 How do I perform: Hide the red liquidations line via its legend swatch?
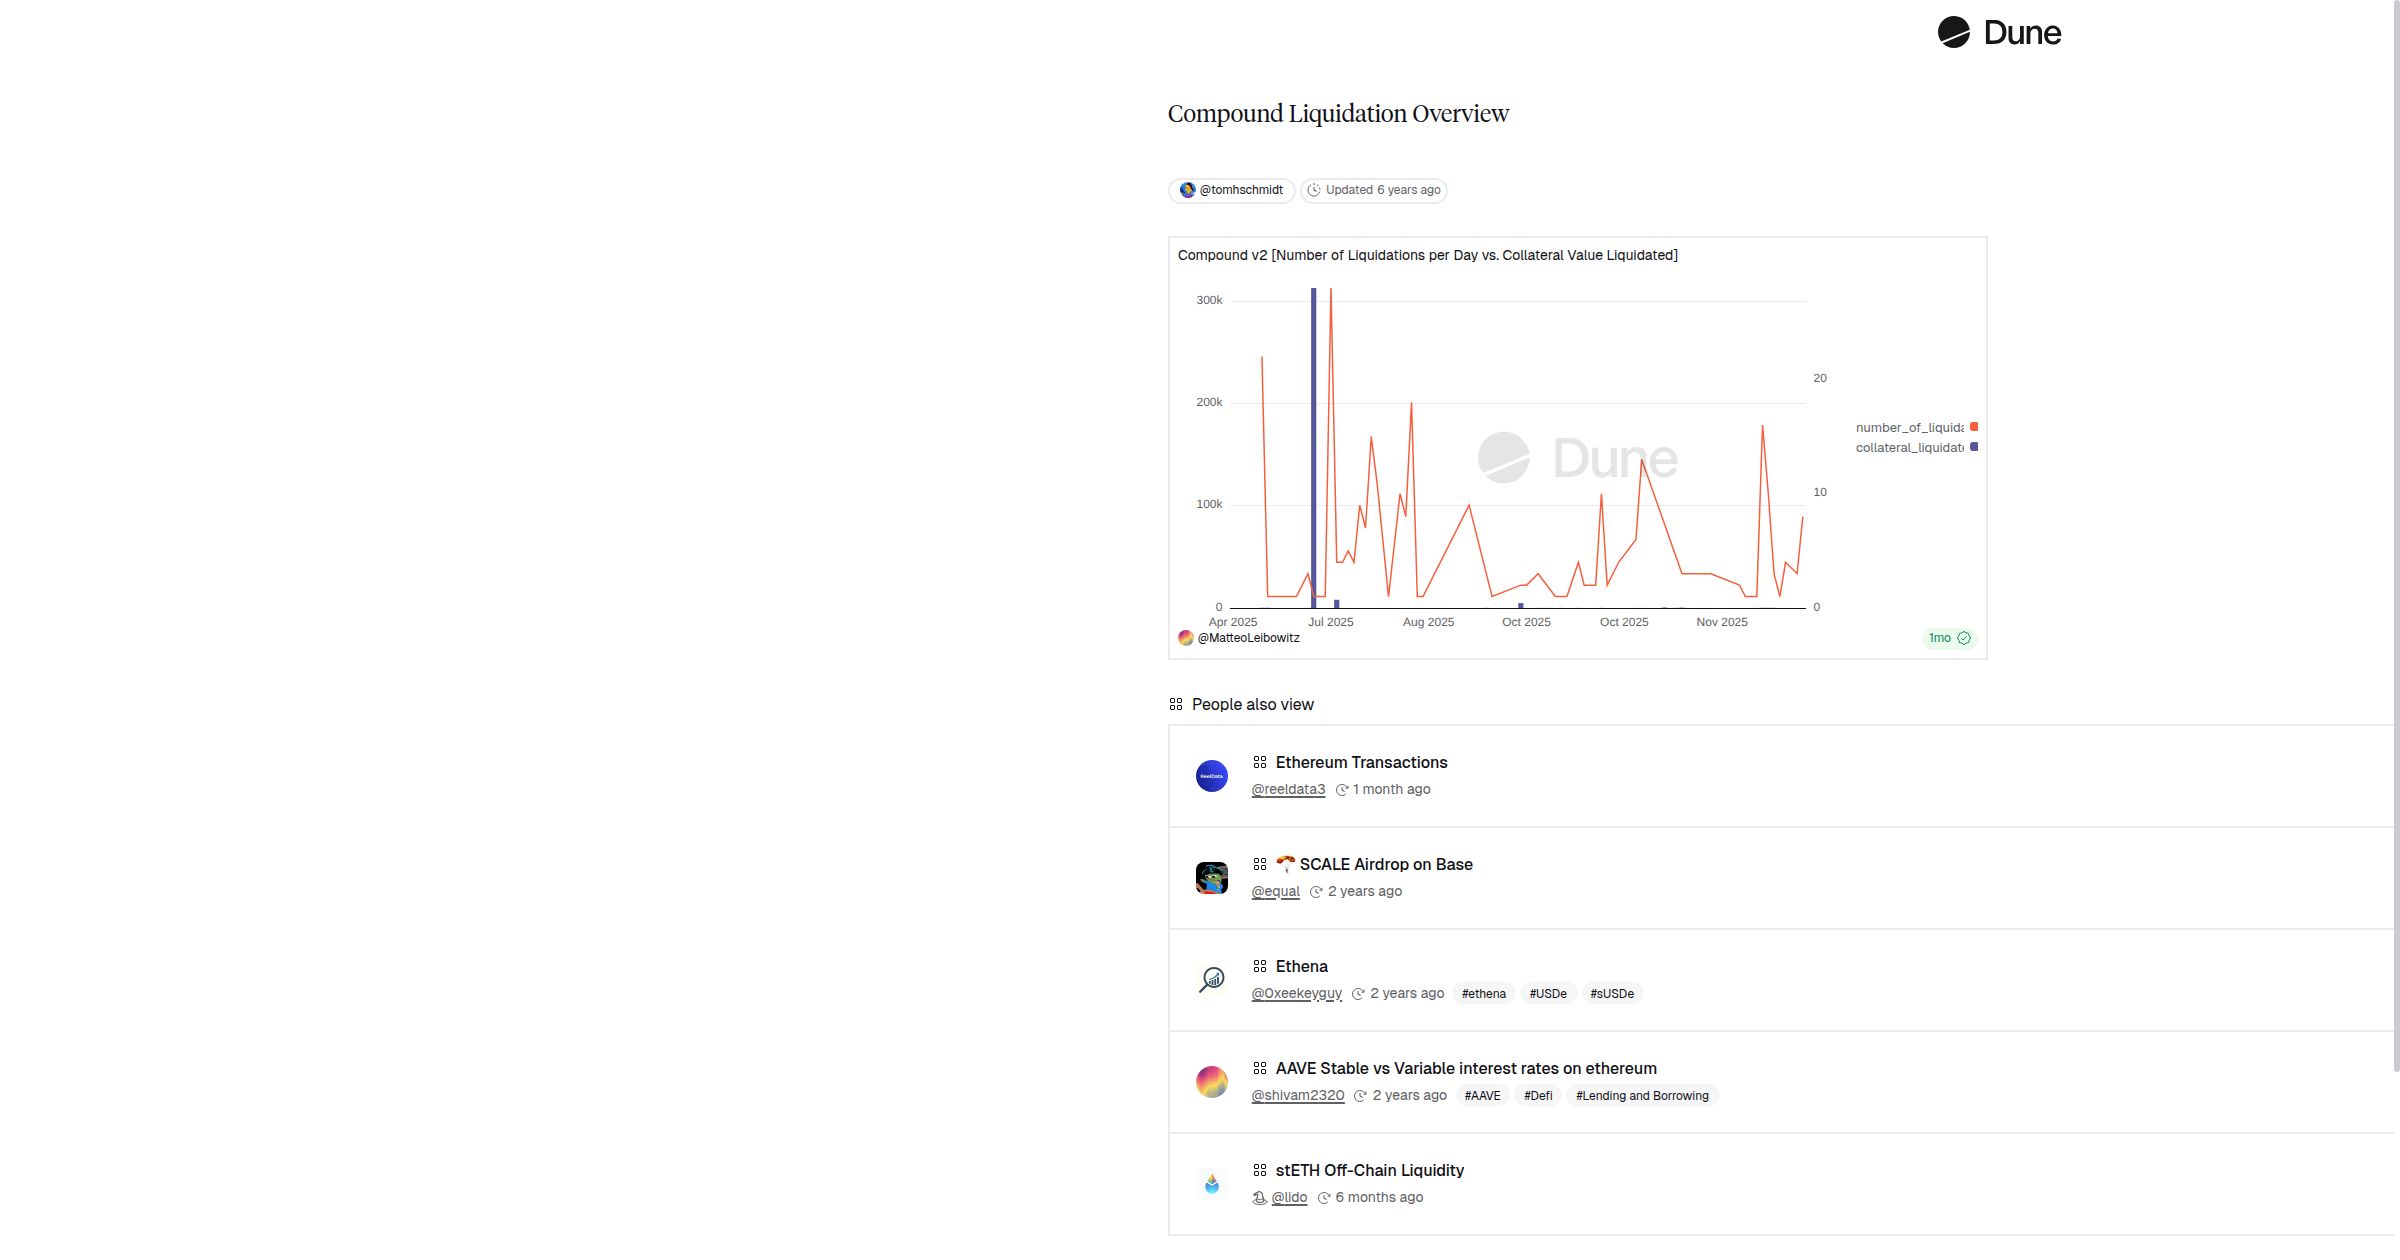tap(1973, 426)
